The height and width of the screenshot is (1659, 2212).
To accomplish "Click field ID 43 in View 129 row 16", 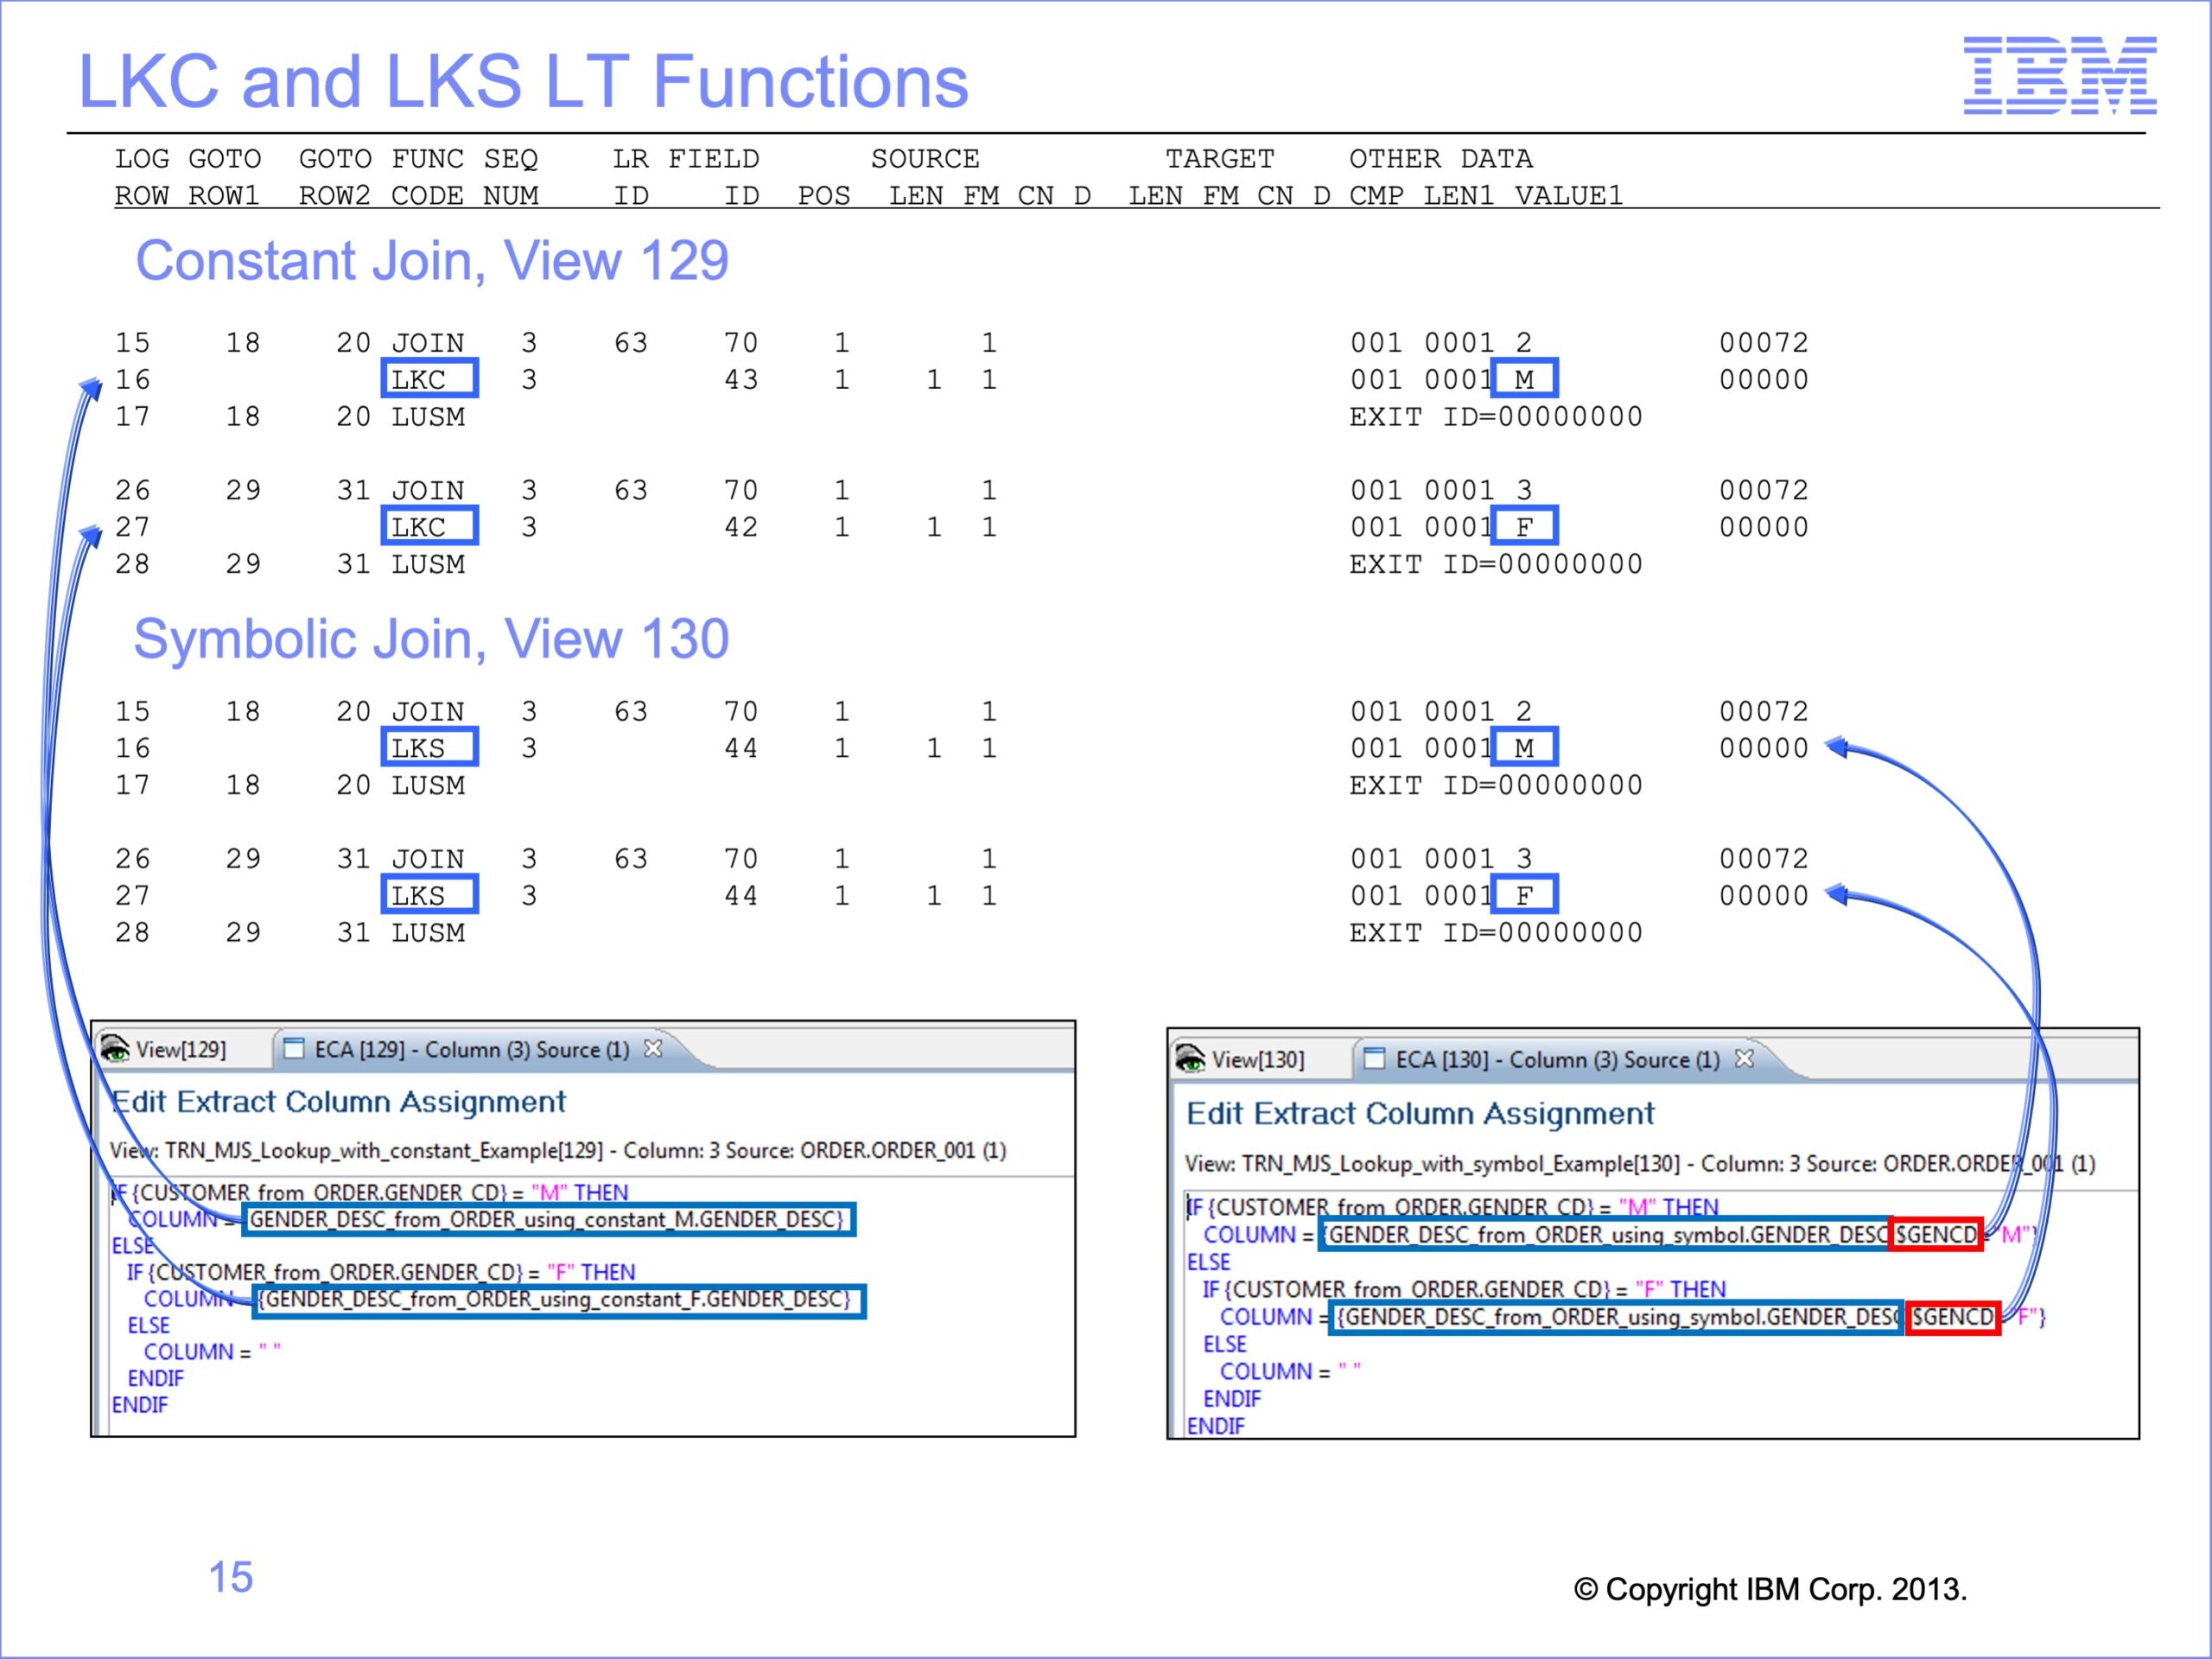I will click(741, 380).
